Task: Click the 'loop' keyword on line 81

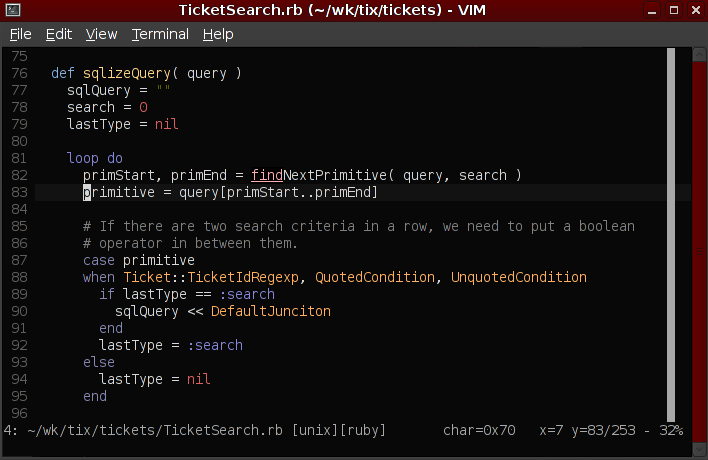Action: pos(83,158)
